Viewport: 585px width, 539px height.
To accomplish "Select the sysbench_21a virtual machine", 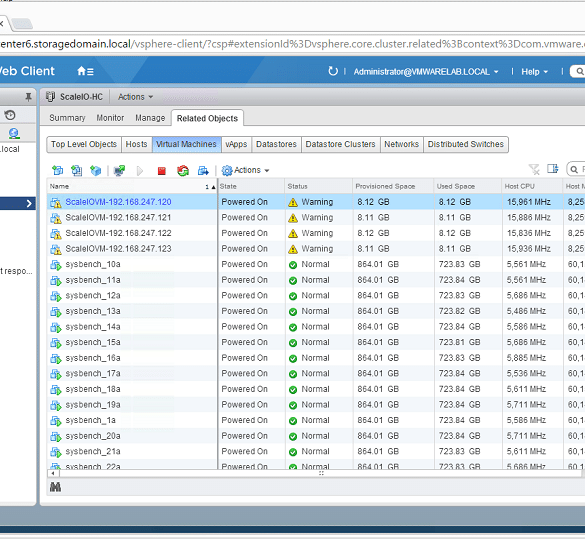I will (93, 452).
